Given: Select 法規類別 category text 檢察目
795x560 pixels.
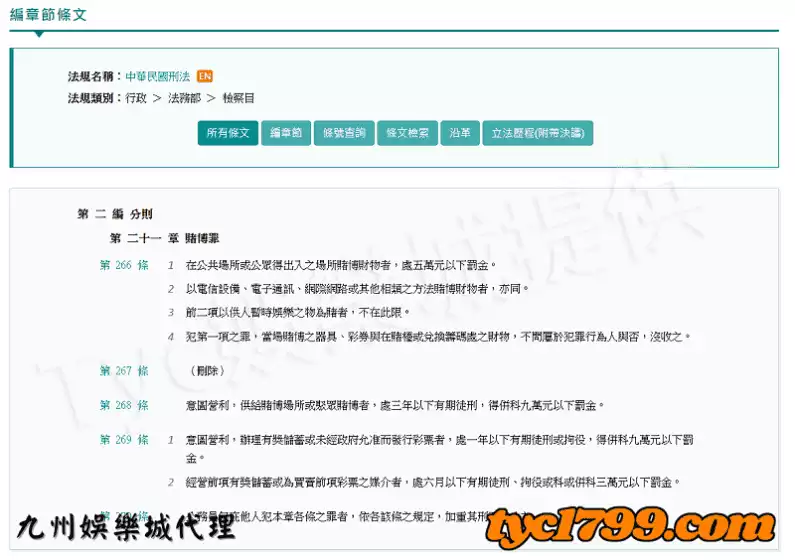Looking at the screenshot, I should [x=238, y=98].
